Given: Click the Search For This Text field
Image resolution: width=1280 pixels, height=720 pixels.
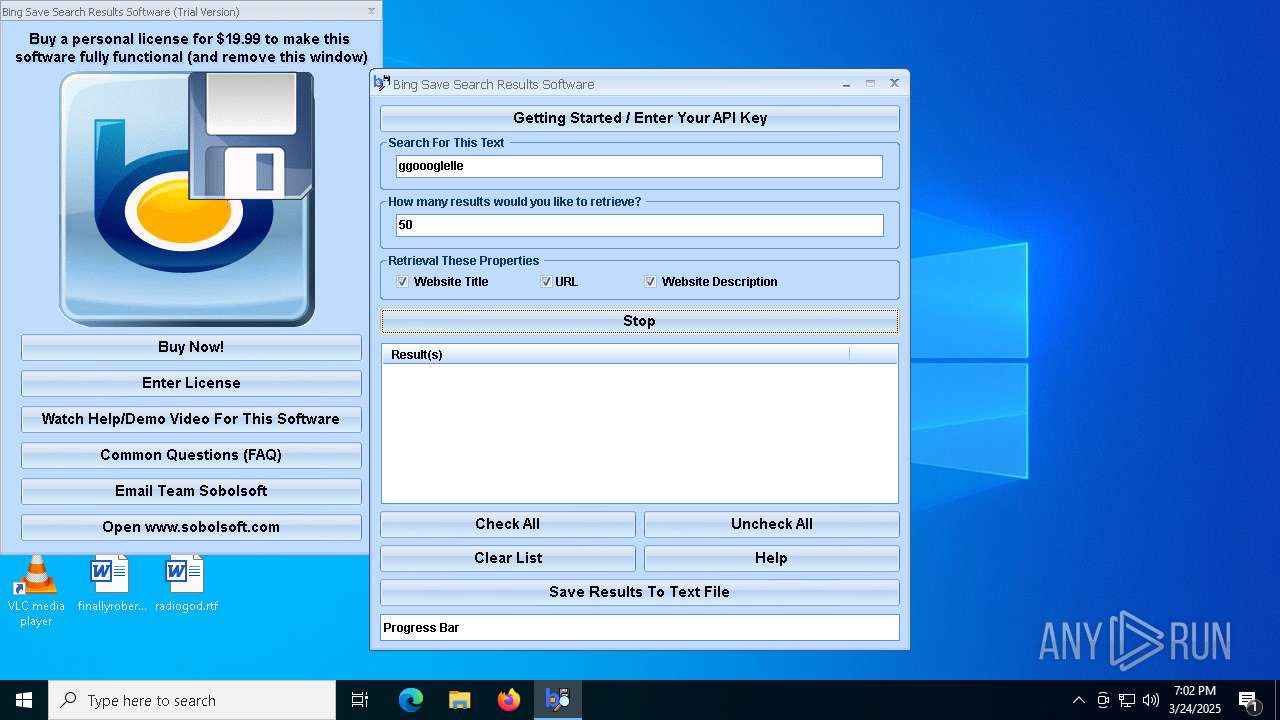Looking at the screenshot, I should pyautogui.click(x=640, y=166).
